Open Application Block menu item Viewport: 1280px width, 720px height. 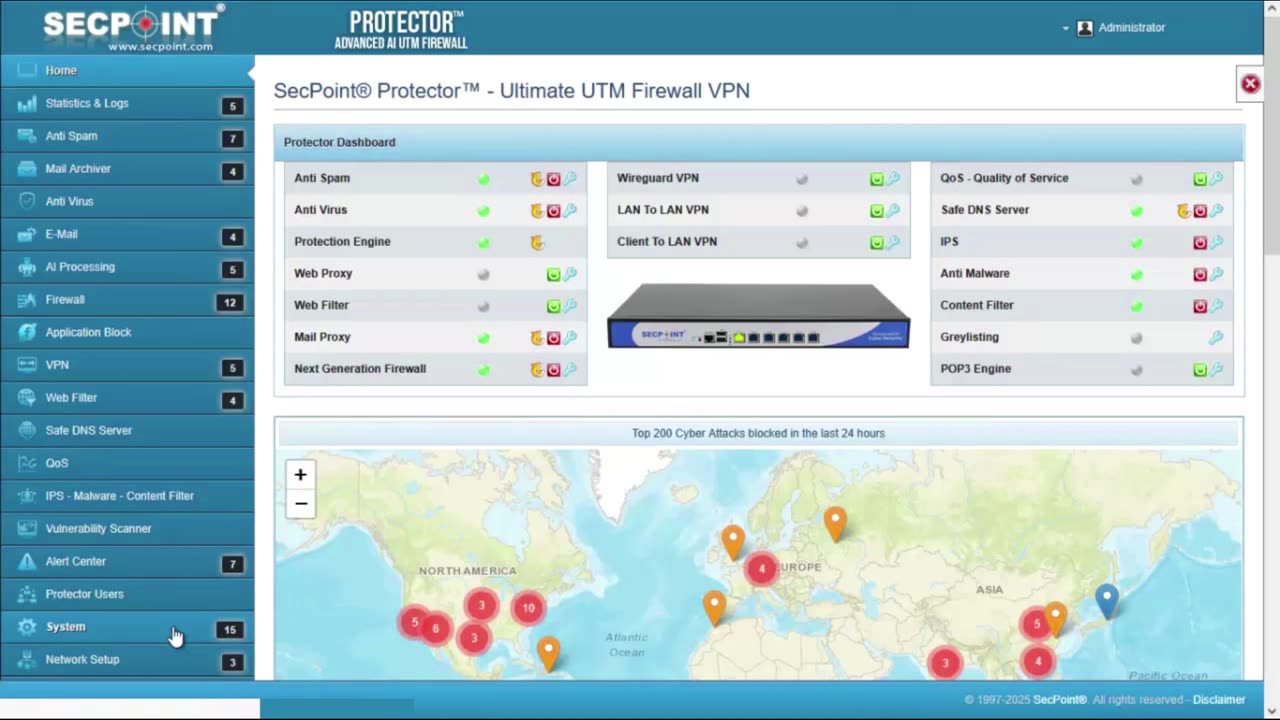[127, 332]
